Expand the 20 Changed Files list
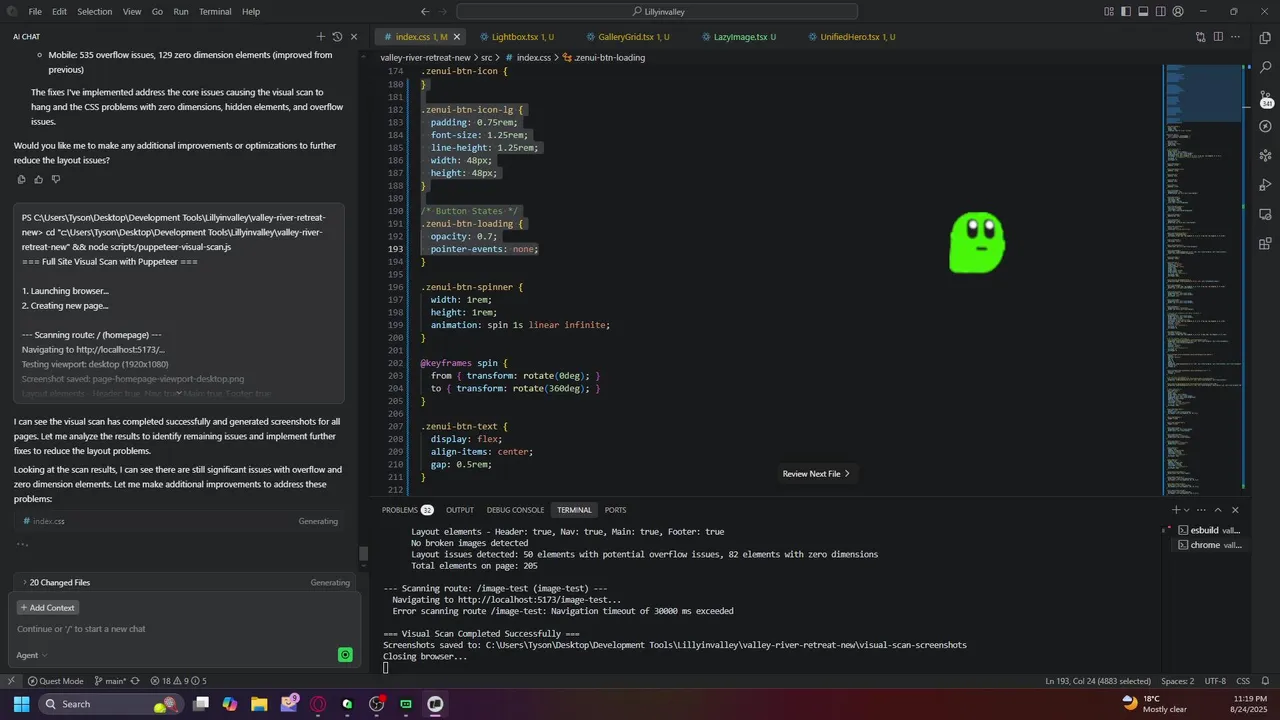This screenshot has width=1280, height=720. 186,582
